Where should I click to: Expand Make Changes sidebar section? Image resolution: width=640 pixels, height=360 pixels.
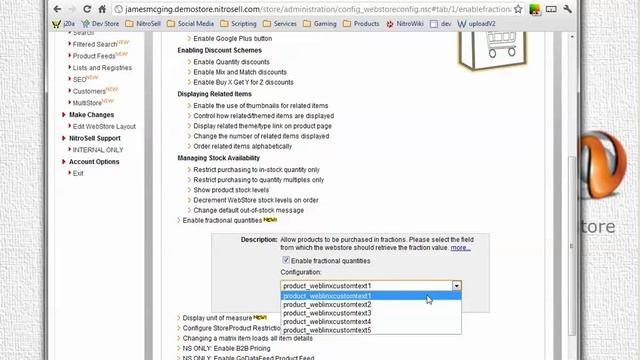point(91,115)
